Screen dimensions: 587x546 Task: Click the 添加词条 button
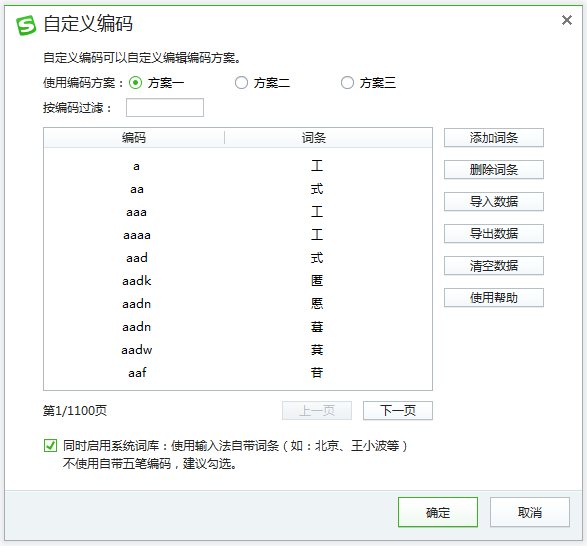tap(494, 138)
